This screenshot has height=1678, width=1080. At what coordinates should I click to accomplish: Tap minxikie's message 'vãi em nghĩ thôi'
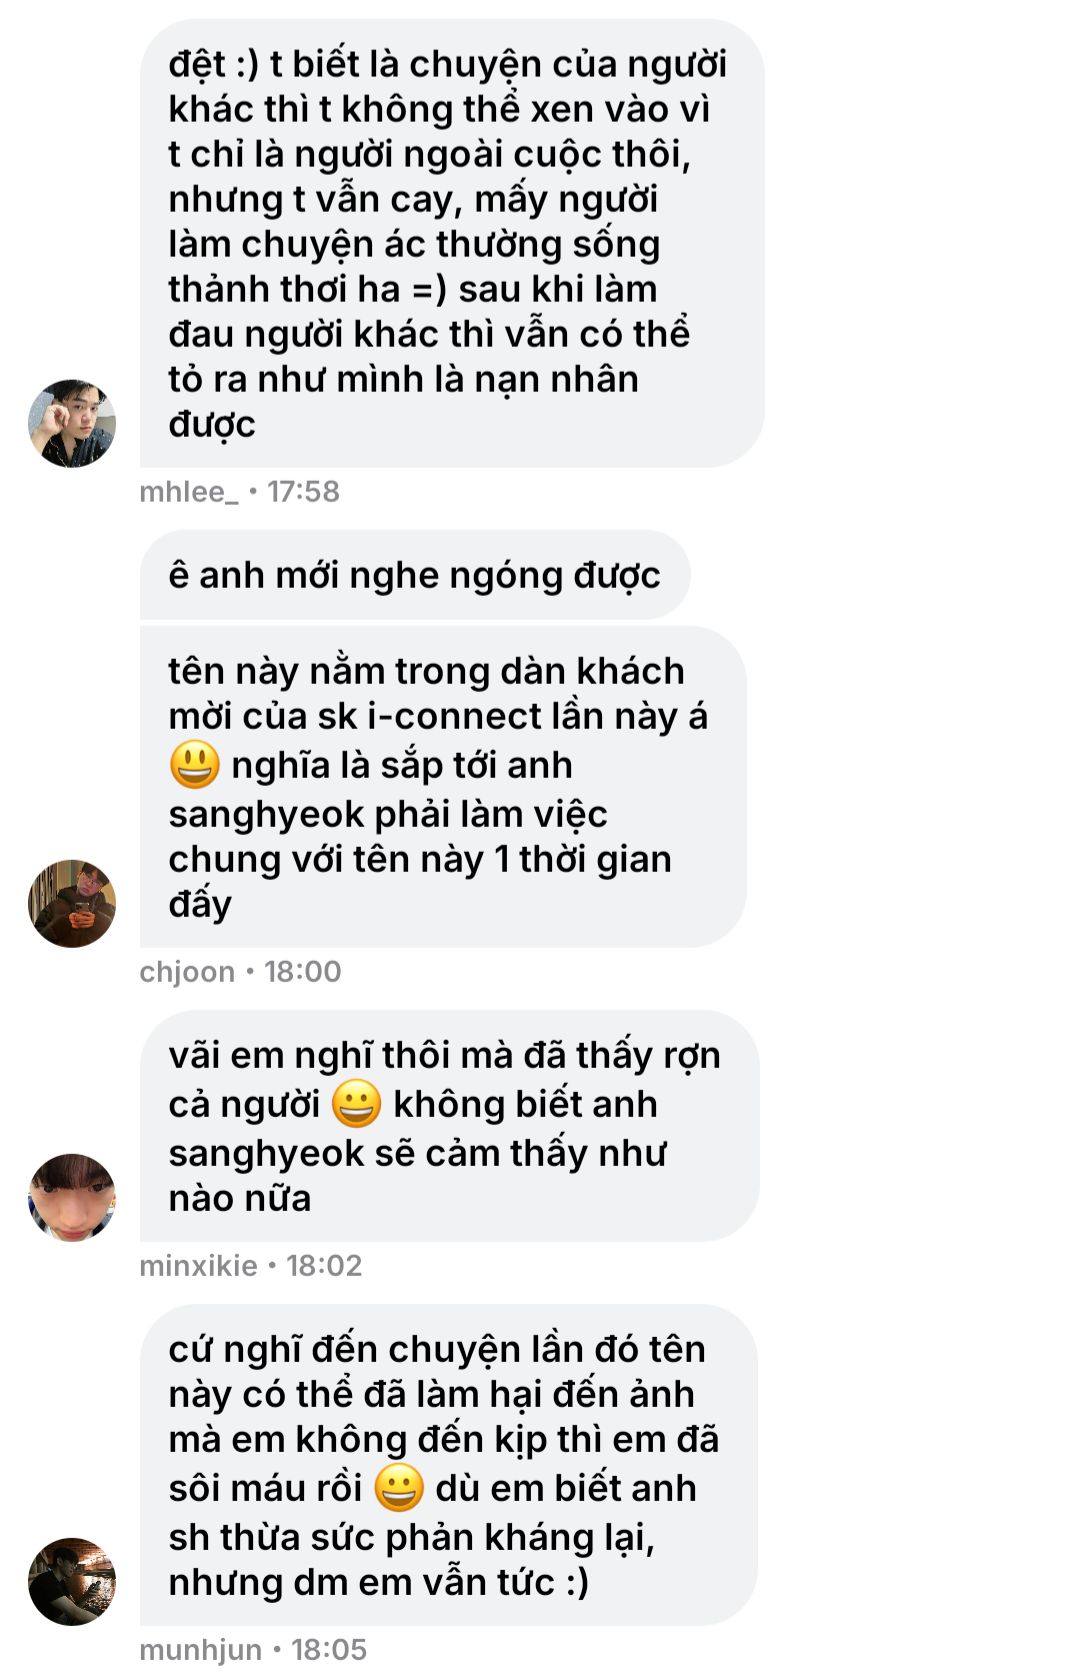coord(449,1126)
